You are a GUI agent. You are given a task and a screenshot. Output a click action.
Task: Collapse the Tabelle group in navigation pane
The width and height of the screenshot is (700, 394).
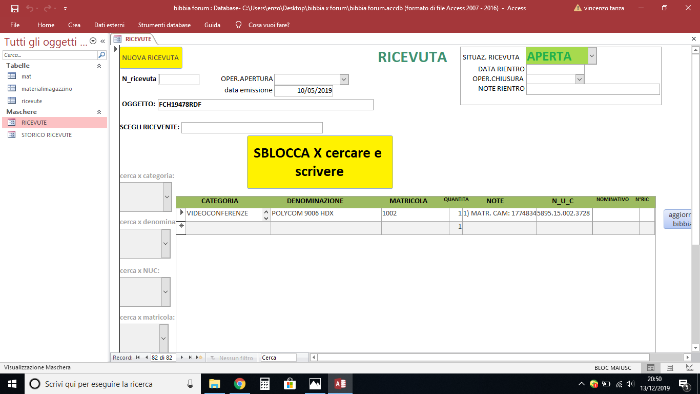click(99, 66)
